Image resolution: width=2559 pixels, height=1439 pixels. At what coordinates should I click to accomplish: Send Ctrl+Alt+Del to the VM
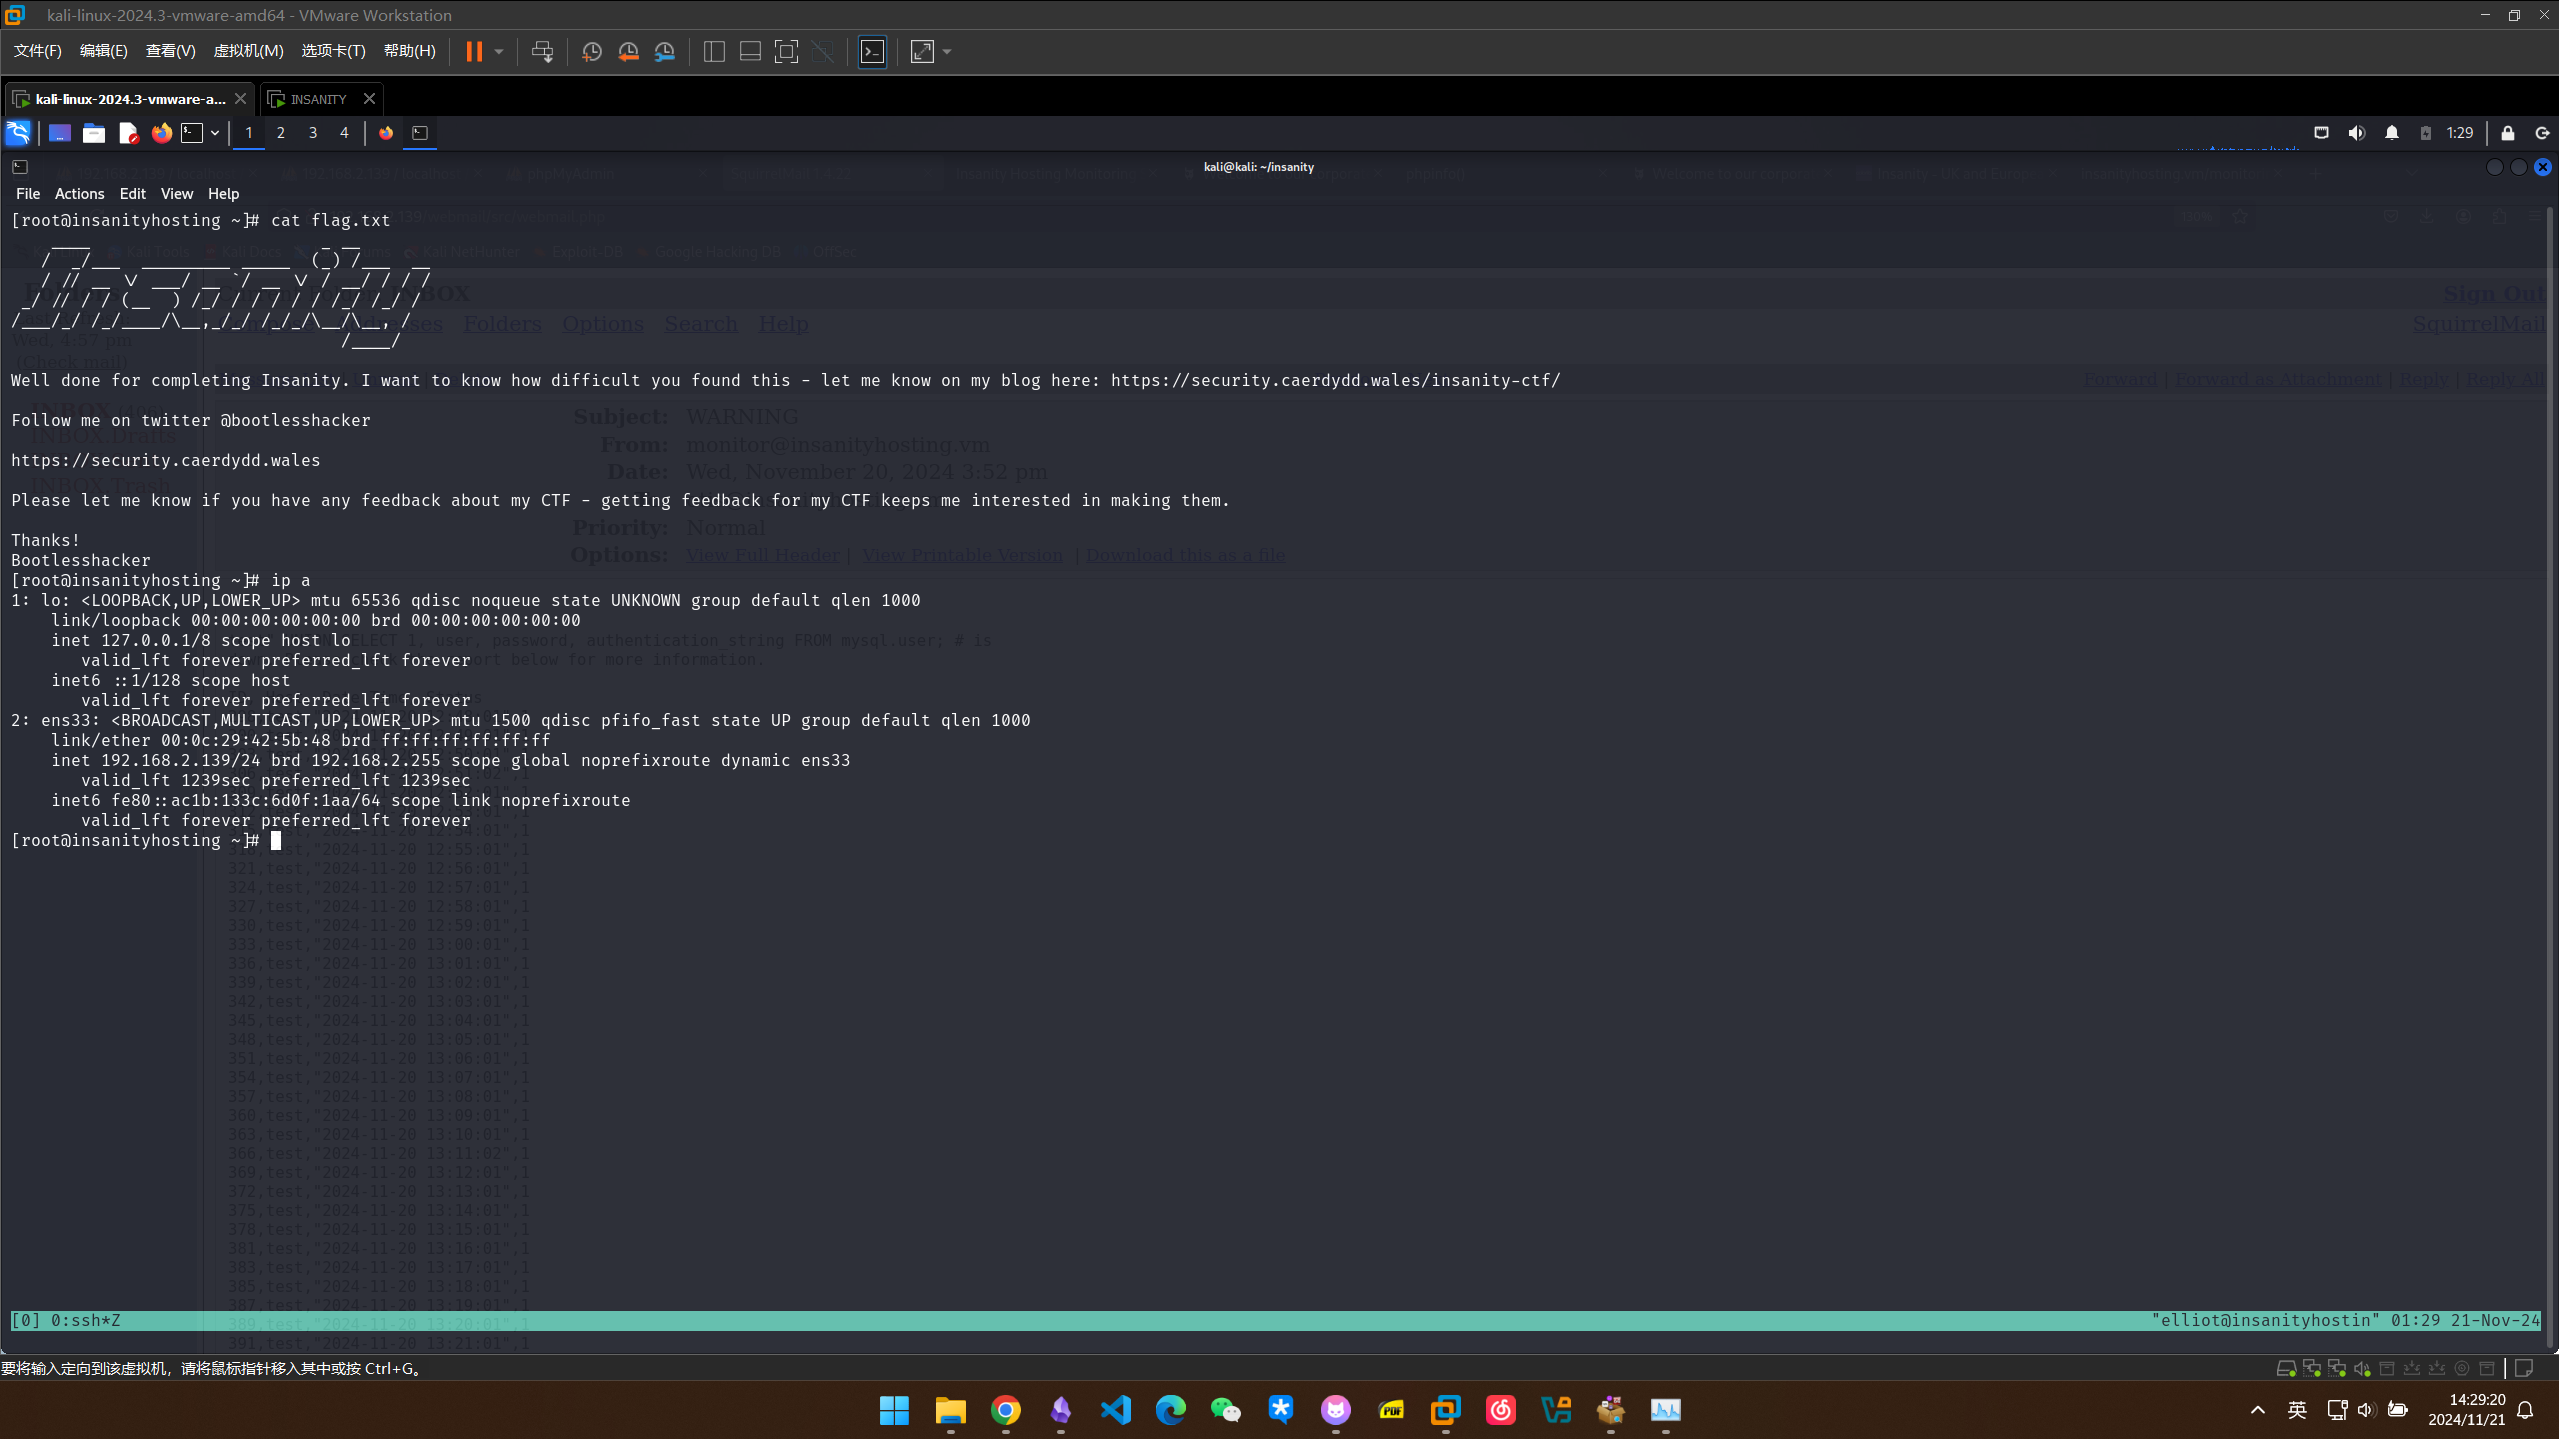point(542,52)
